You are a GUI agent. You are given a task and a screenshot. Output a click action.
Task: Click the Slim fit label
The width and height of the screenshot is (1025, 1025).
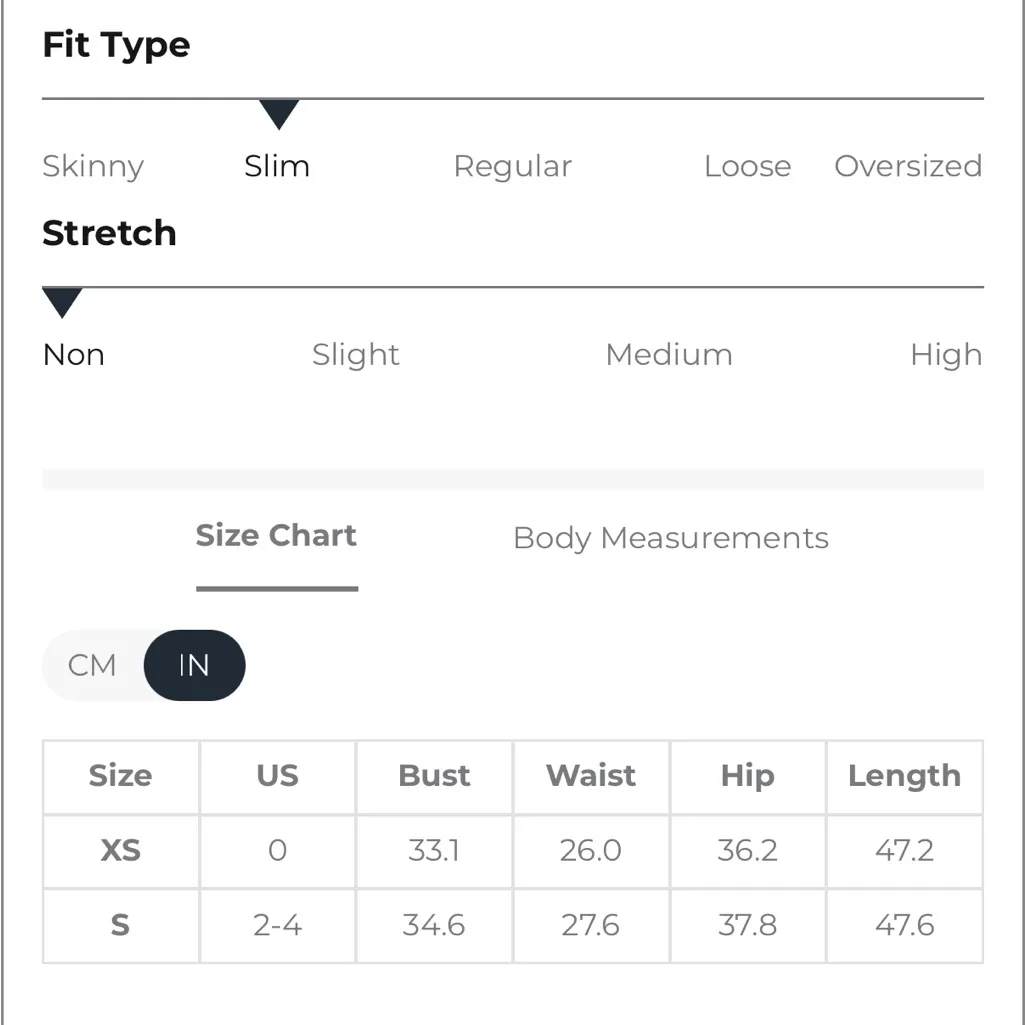[x=277, y=166]
